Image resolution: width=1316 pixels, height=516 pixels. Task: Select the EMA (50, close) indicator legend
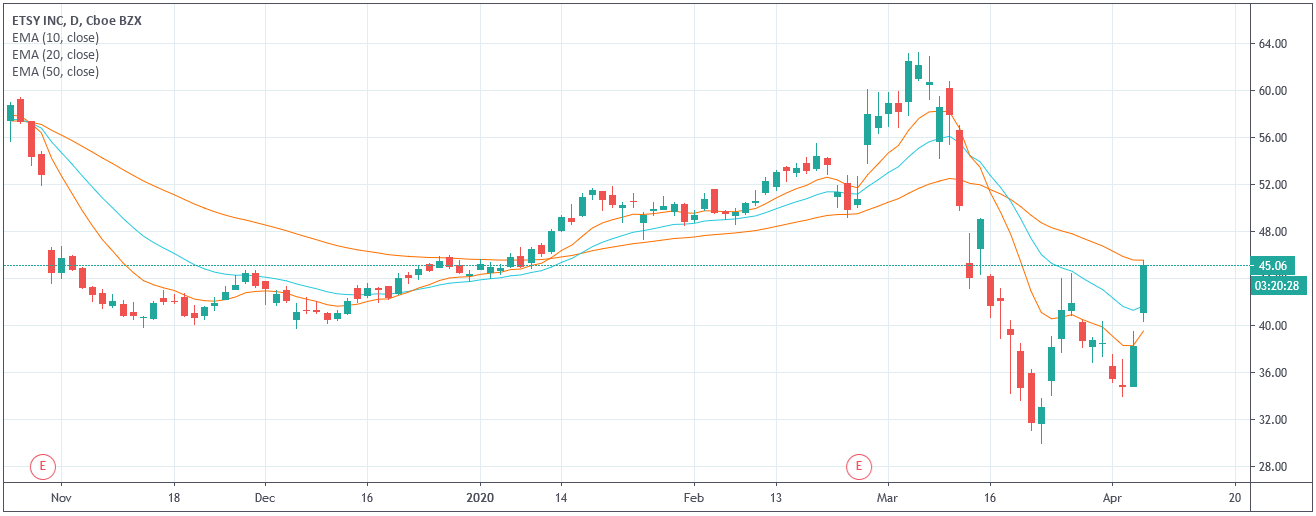[55, 72]
